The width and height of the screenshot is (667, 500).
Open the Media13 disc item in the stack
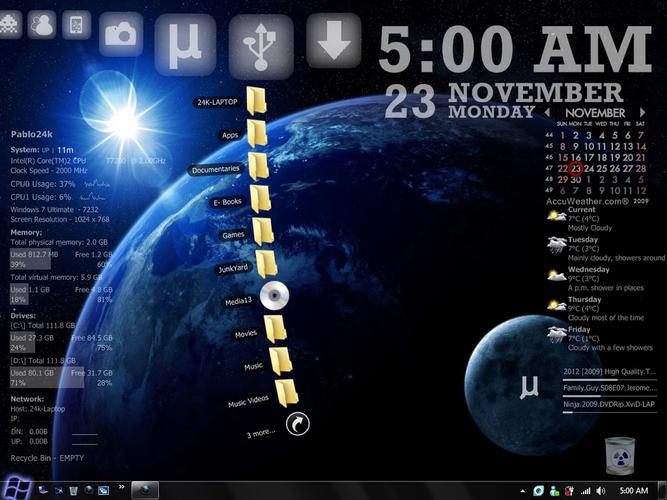click(274, 296)
